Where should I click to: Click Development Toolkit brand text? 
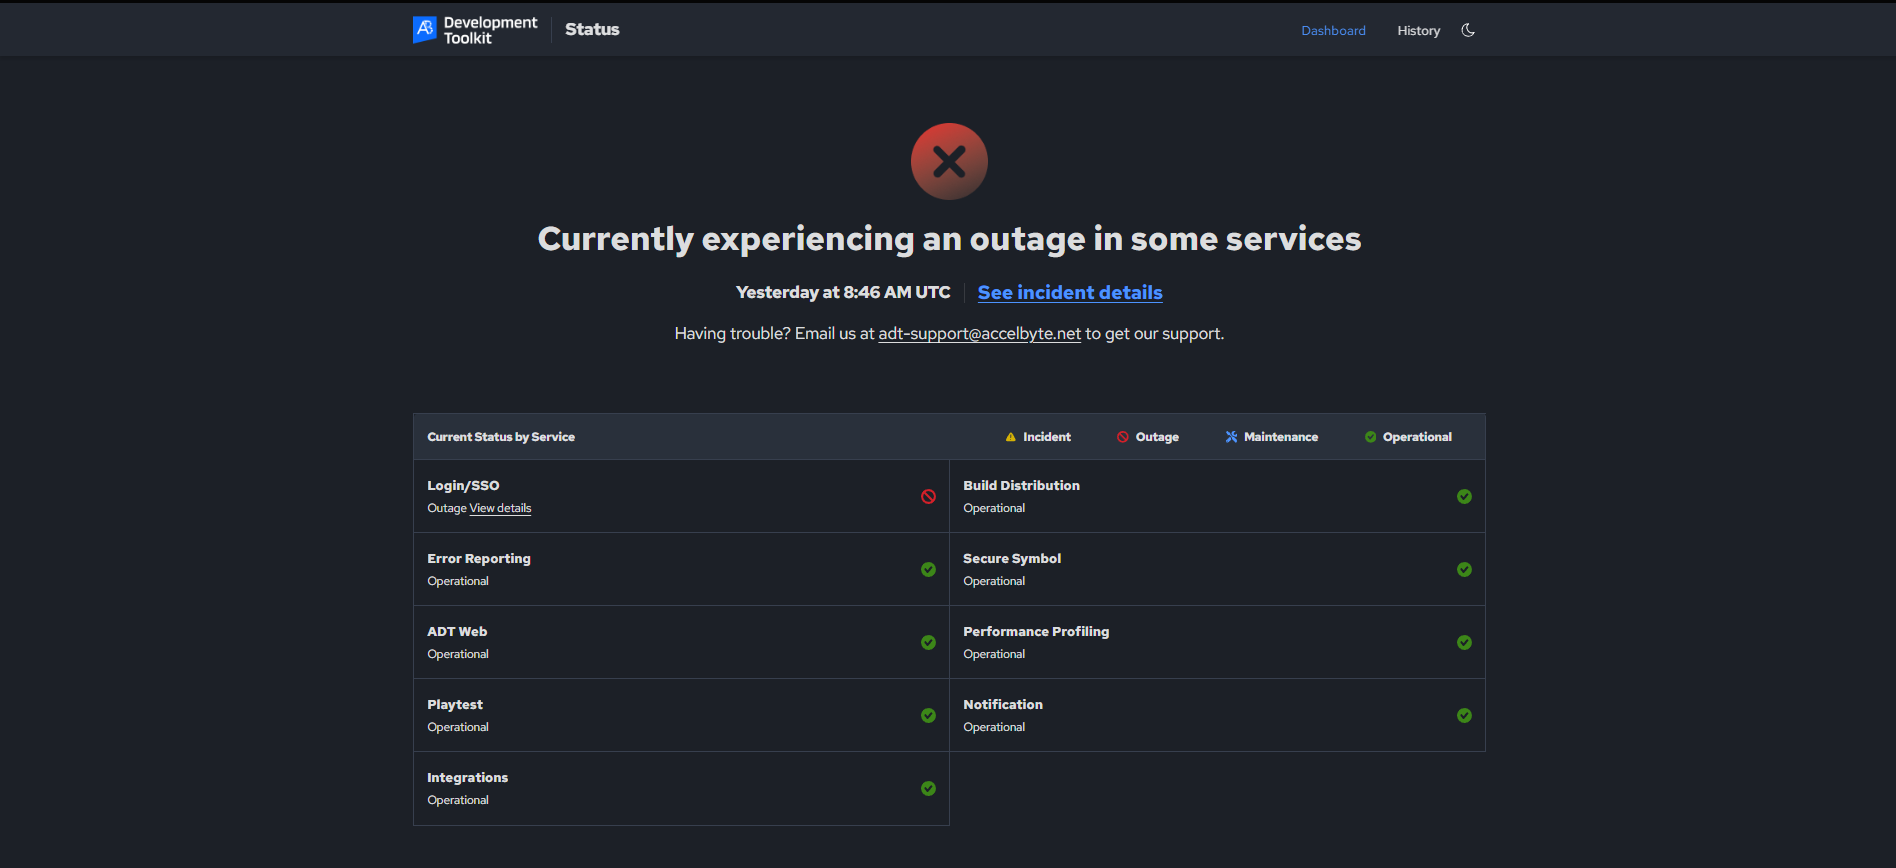pyautogui.click(x=490, y=30)
